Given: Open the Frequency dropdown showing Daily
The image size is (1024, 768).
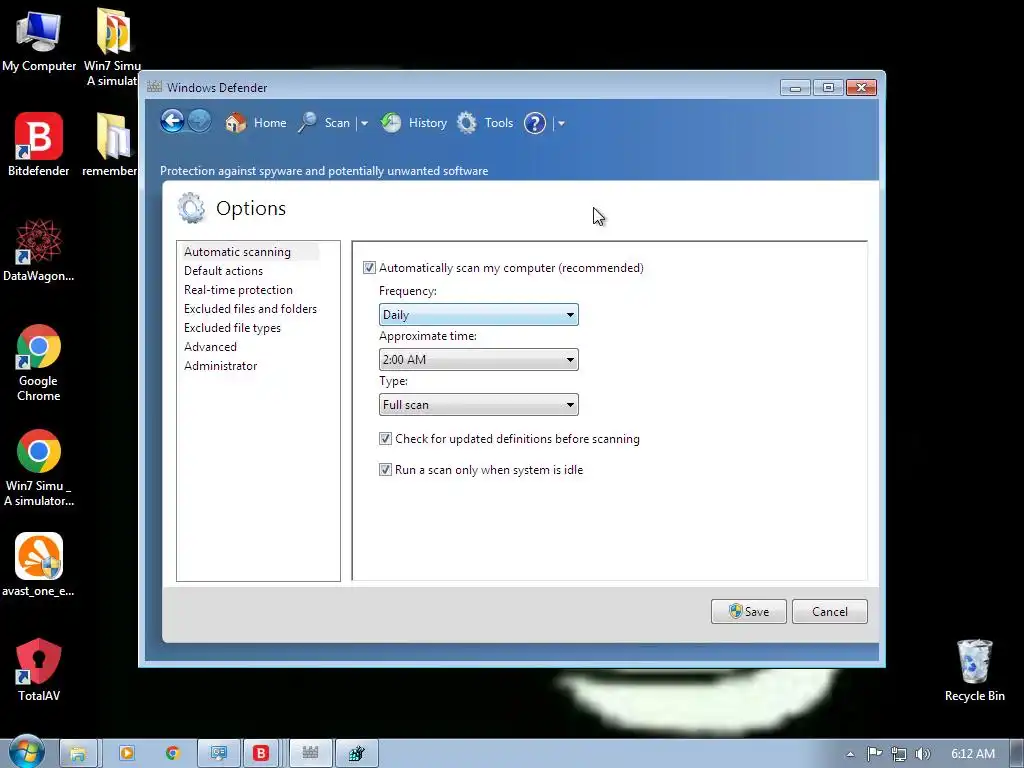Looking at the screenshot, I should [x=478, y=315].
